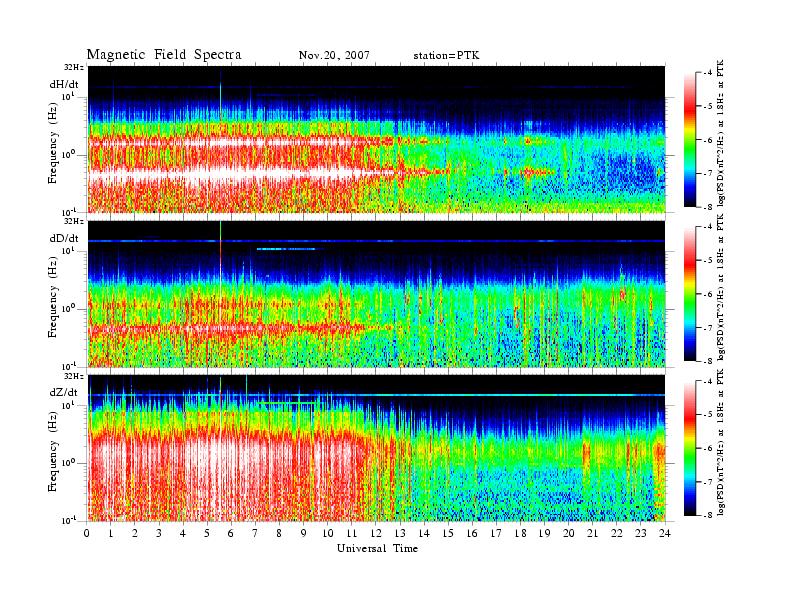Click inside the dD/dt spectrogram plot

pyautogui.click(x=377, y=294)
